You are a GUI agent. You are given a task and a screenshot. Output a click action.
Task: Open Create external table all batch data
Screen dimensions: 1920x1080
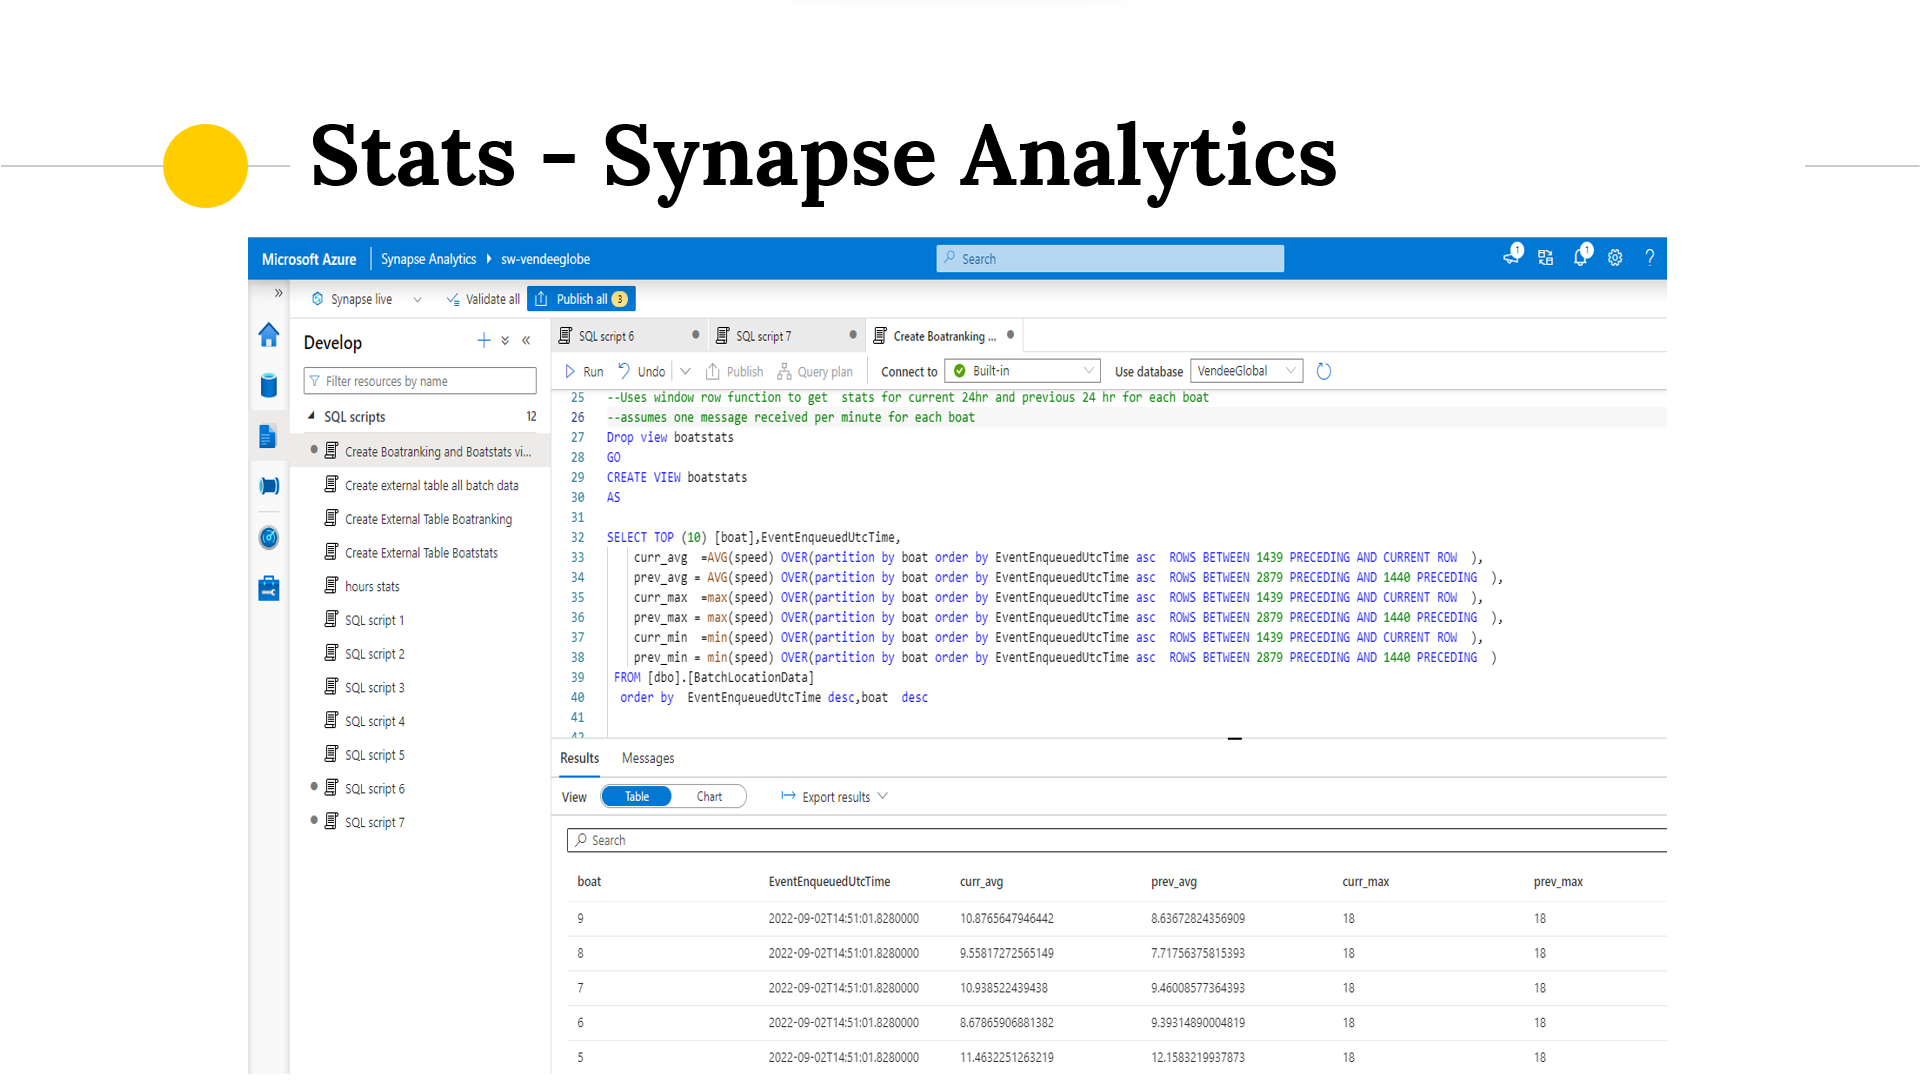point(421,485)
